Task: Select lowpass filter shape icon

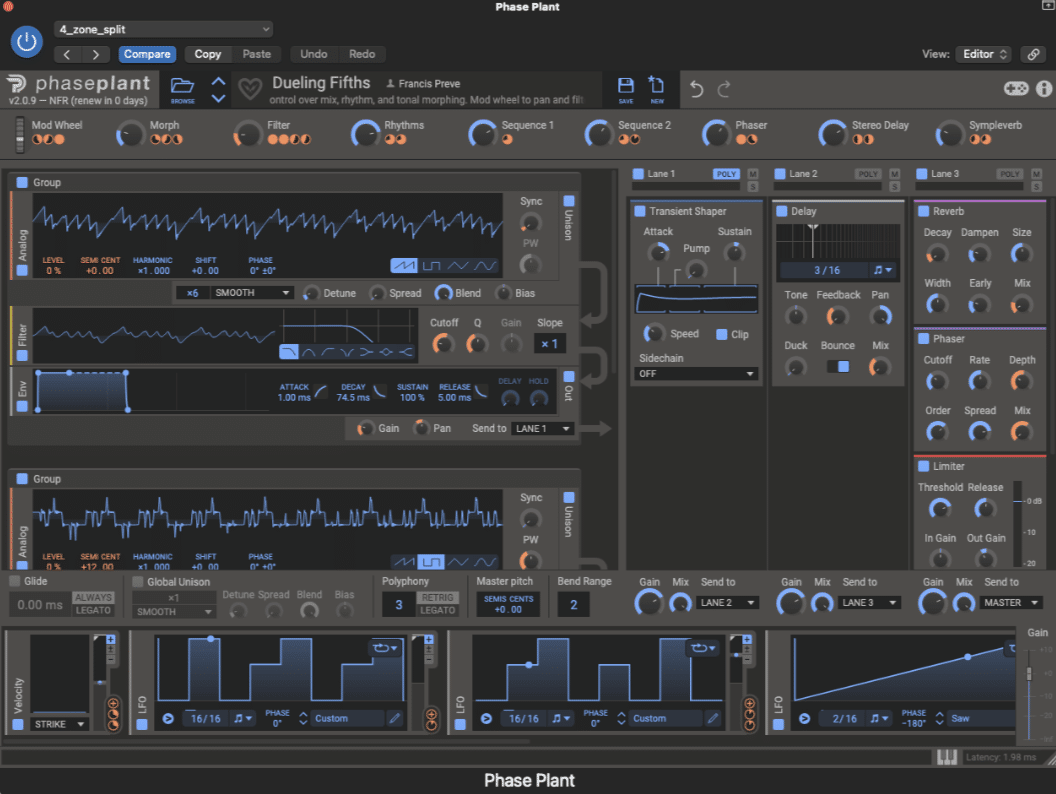Action: 289,352
